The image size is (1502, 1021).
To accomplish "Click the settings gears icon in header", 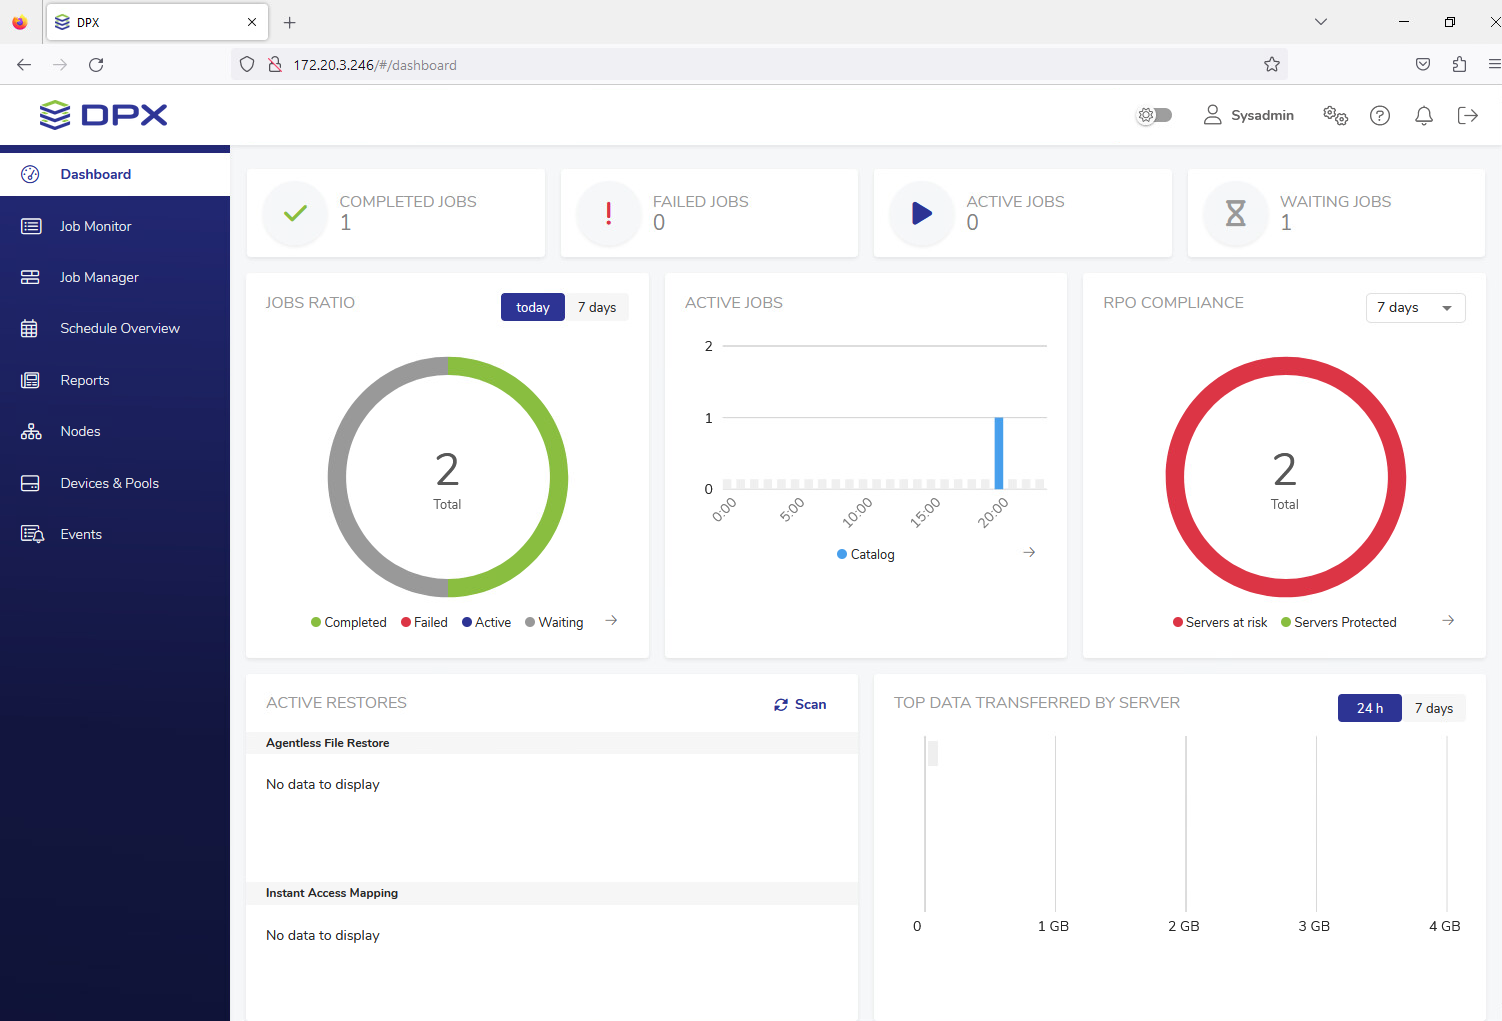I will tap(1335, 116).
